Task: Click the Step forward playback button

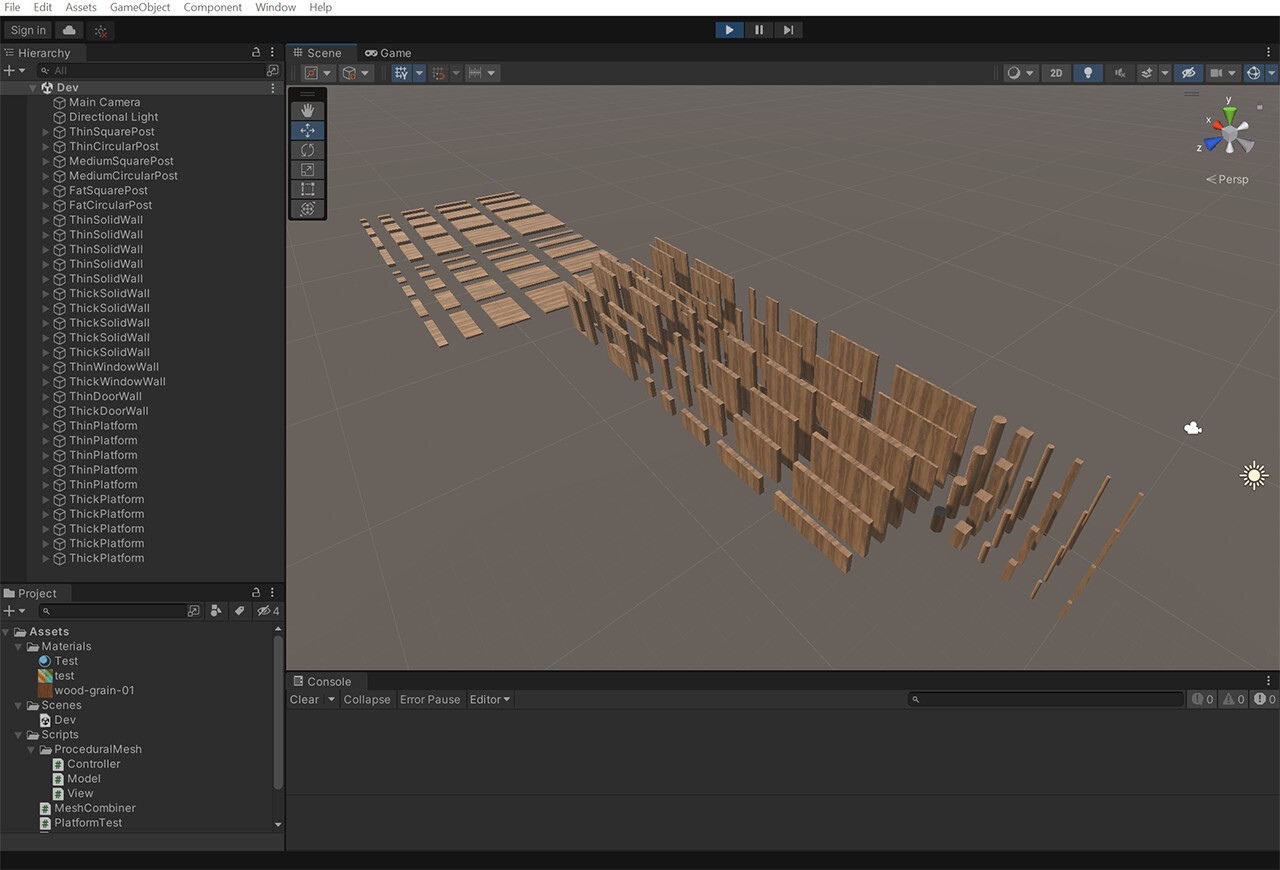Action: pos(788,30)
